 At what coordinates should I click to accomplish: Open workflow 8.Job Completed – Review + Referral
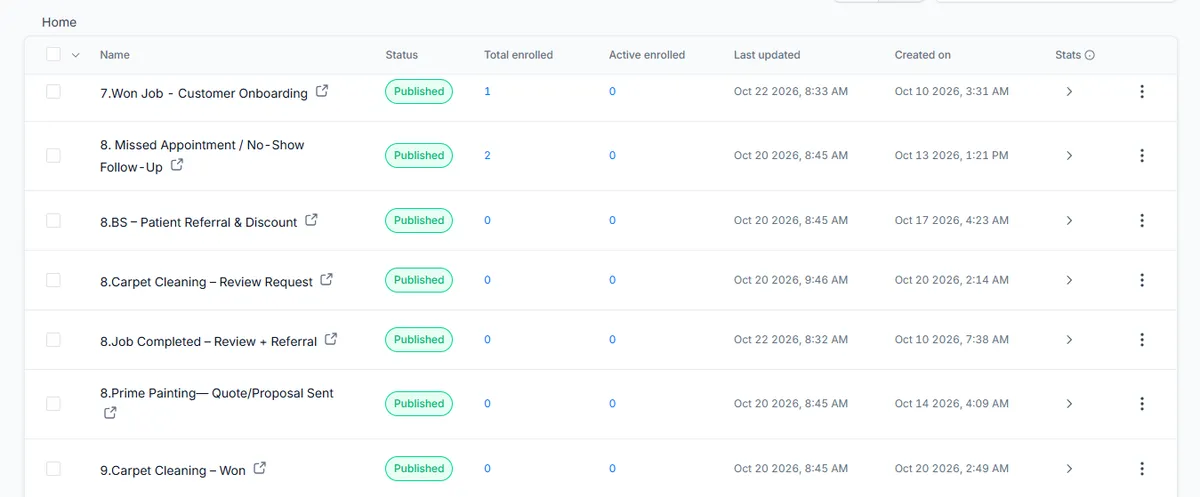208,341
